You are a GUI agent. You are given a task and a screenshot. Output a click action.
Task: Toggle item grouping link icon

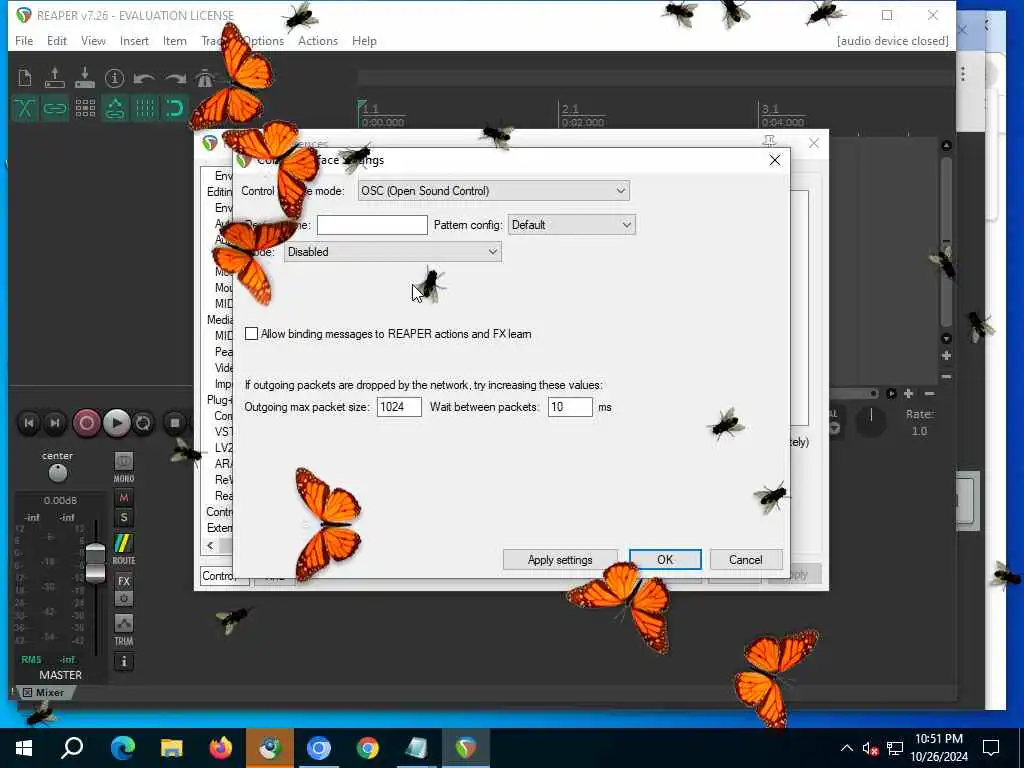coord(55,108)
